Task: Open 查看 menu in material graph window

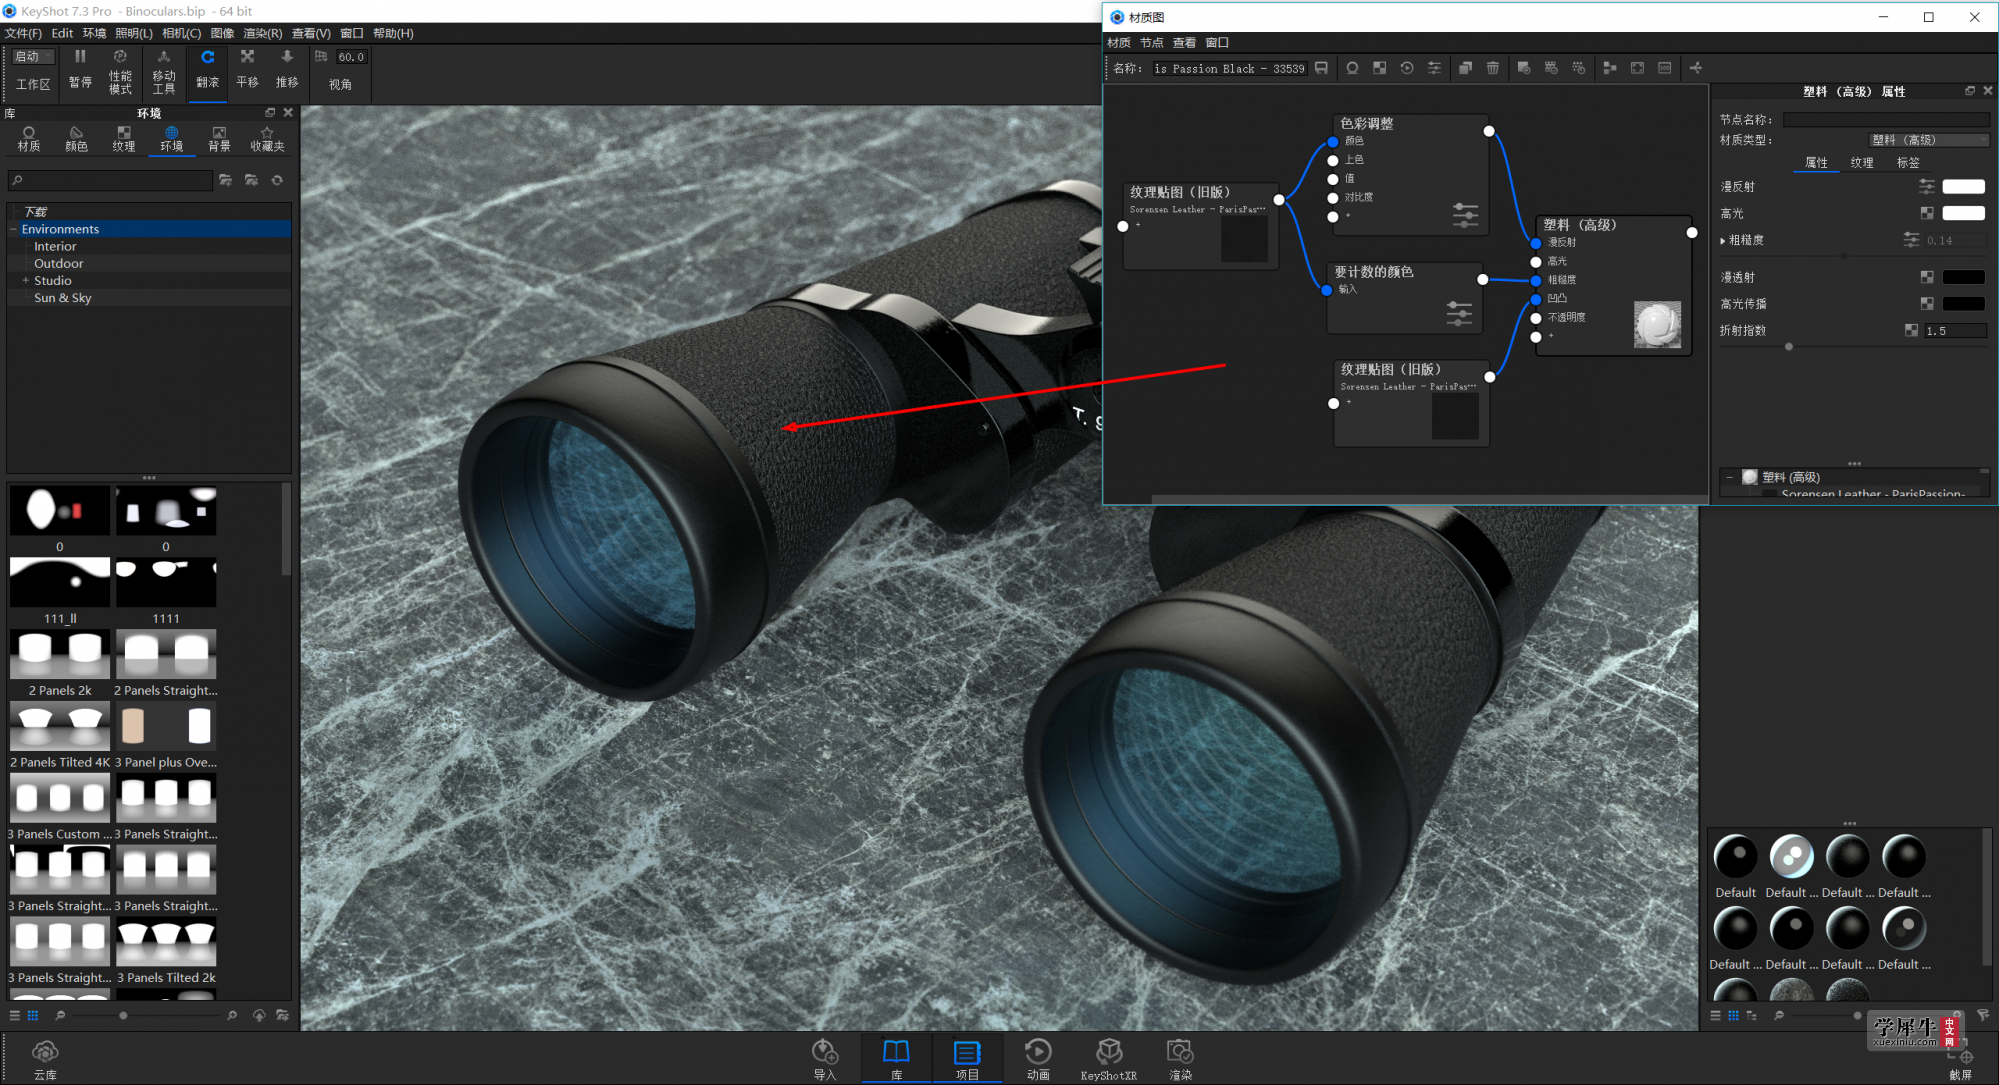Action: click(1184, 43)
